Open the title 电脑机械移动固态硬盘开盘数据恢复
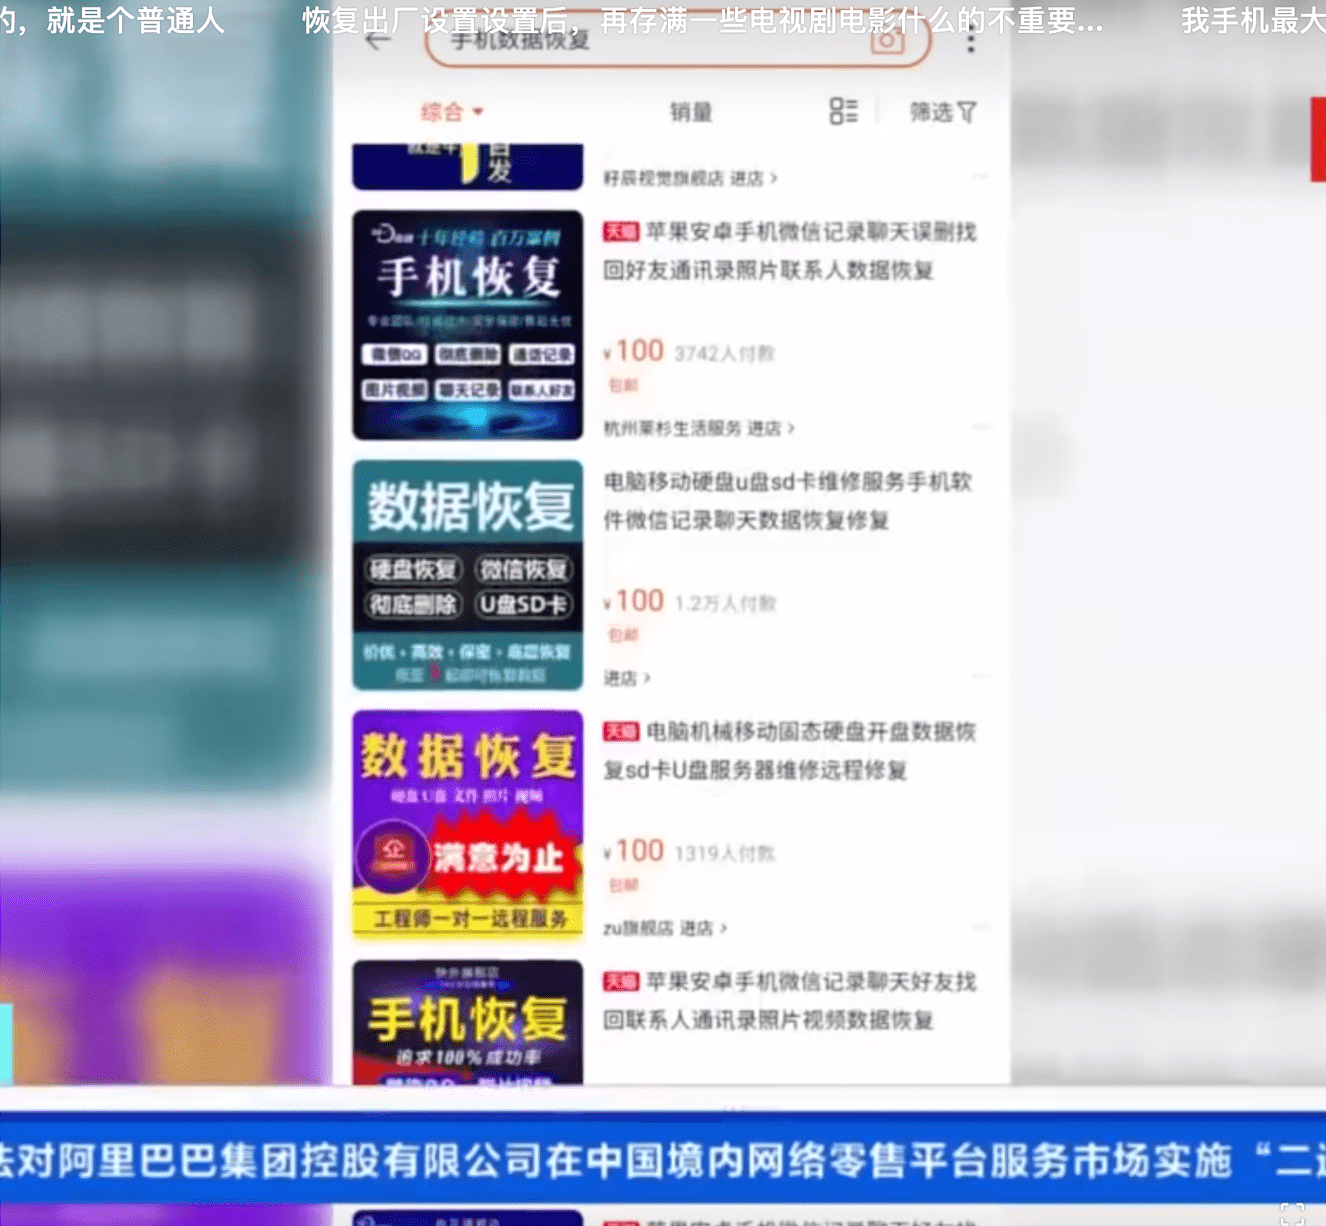Image resolution: width=1326 pixels, height=1226 pixels. click(x=790, y=751)
